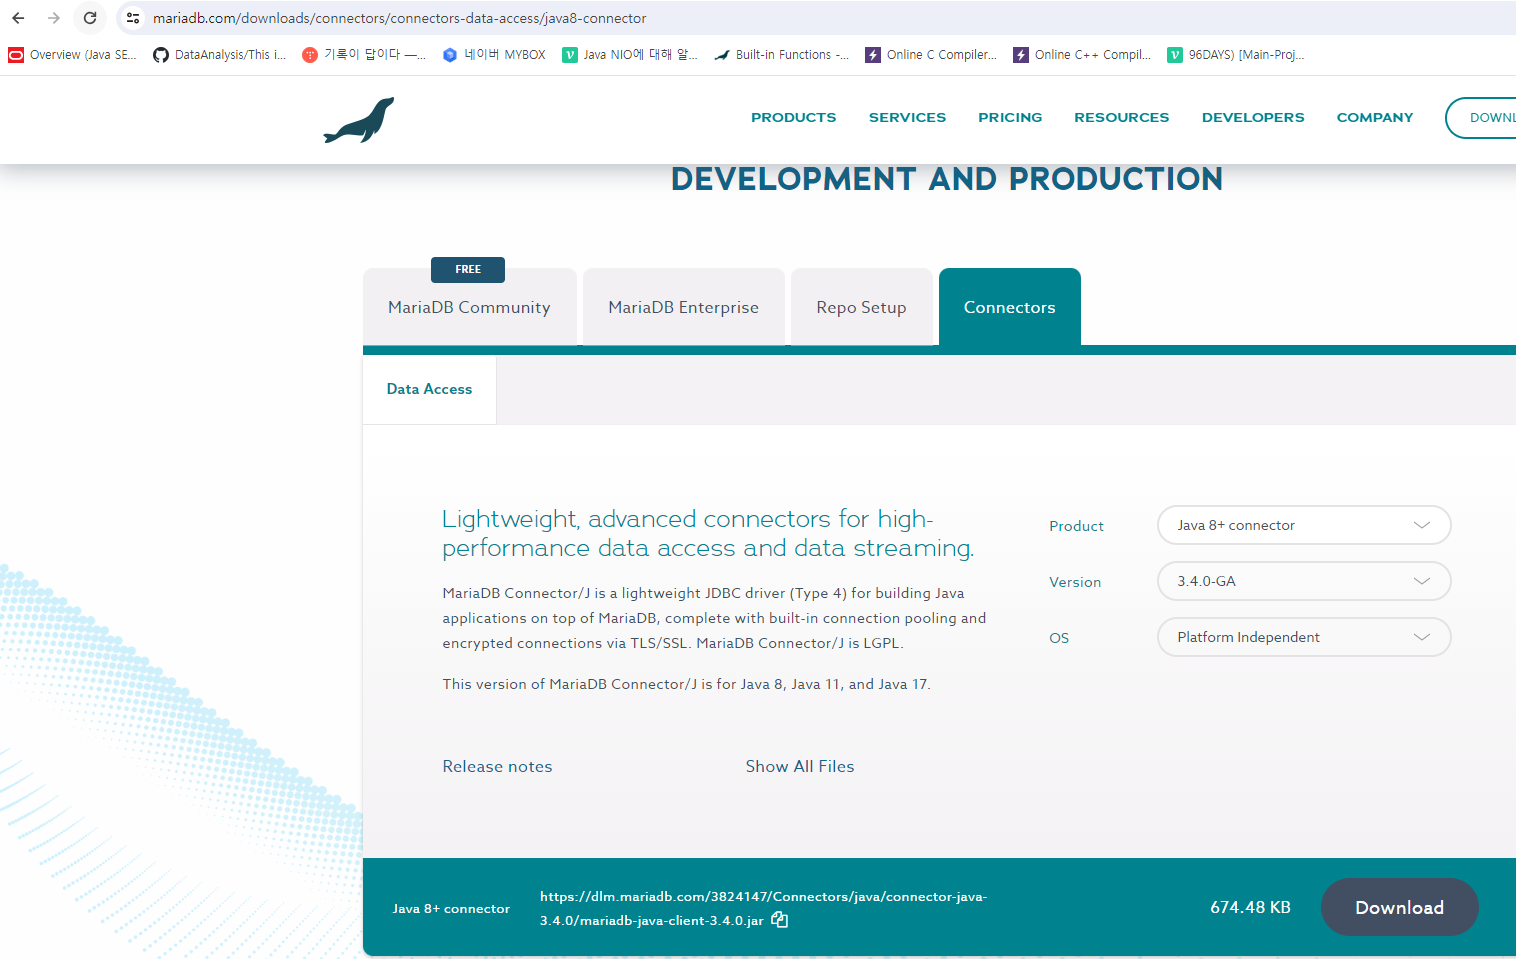
Task: Click the dark Download button
Action: 1399,907
